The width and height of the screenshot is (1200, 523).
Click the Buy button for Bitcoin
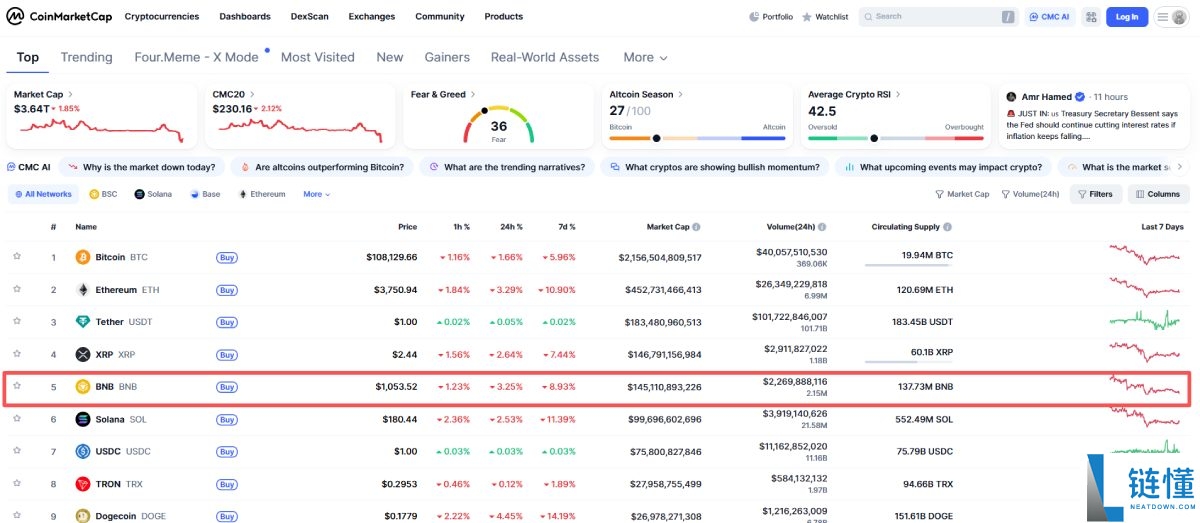[227, 258]
